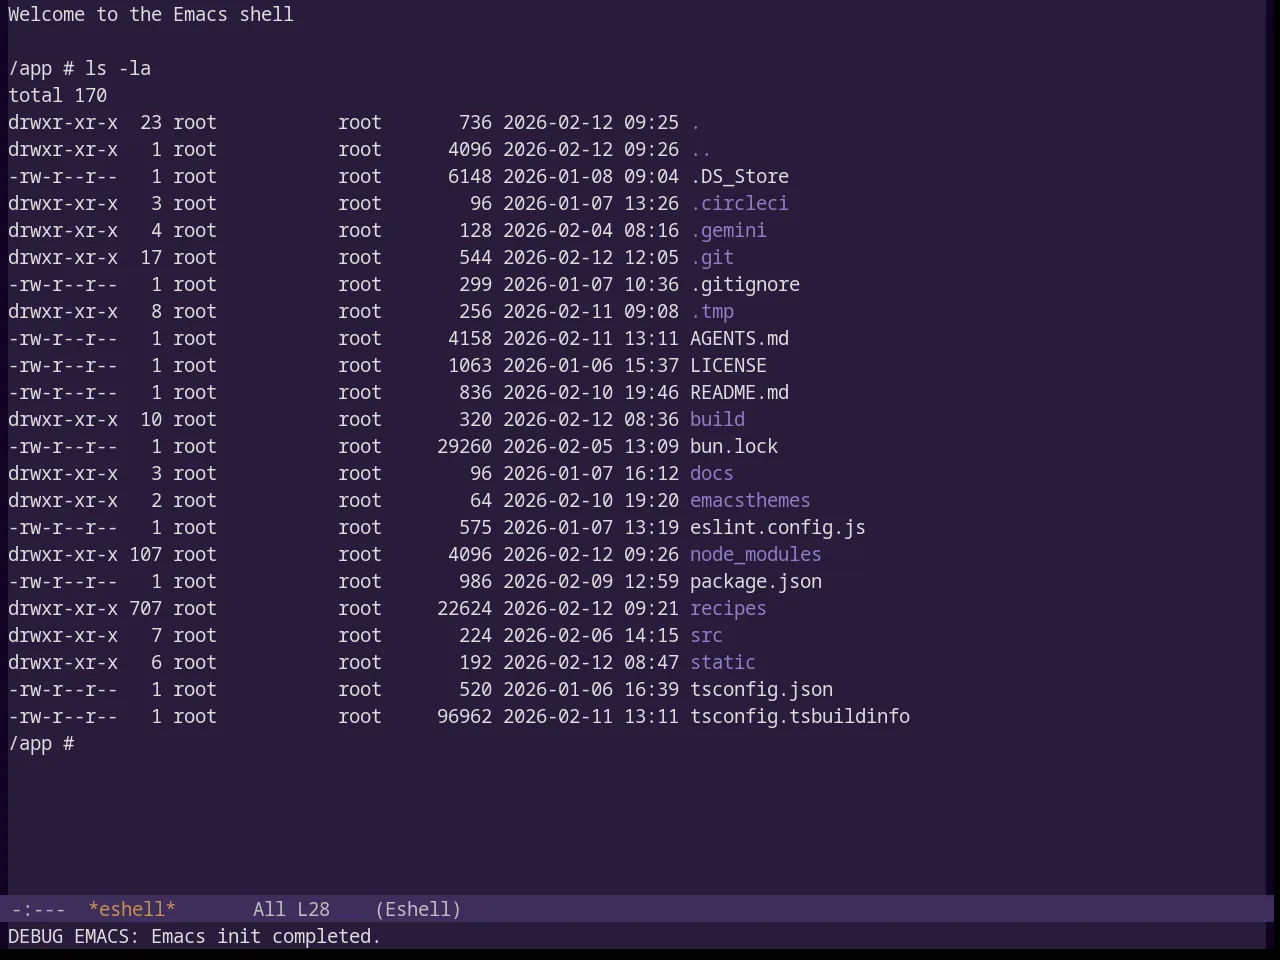
Task: Click the eslint.config.js file name
Action: [778, 527]
